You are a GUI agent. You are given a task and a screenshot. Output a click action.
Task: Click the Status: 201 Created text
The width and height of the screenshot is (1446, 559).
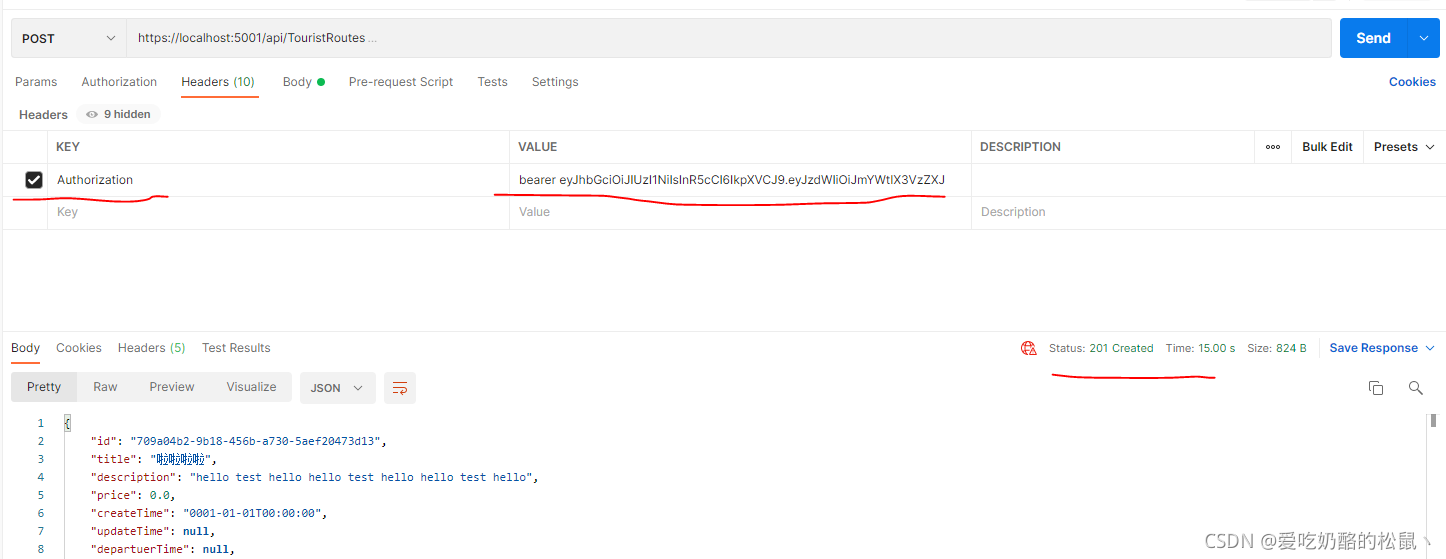pyautogui.click(x=1101, y=348)
